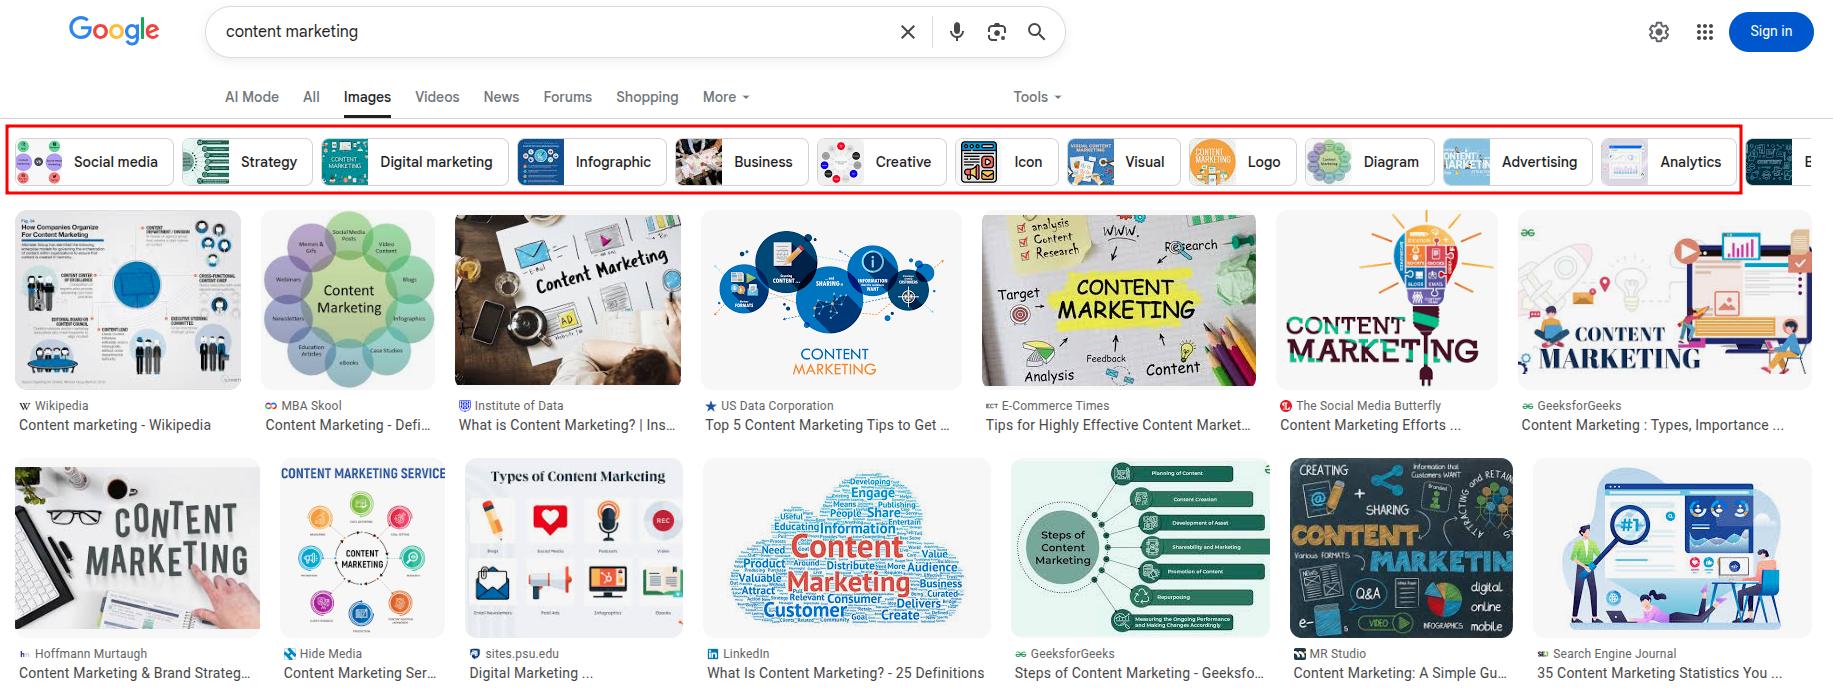Filter by the Icon chip
The height and width of the screenshot is (689, 1833).
(x=1006, y=162)
